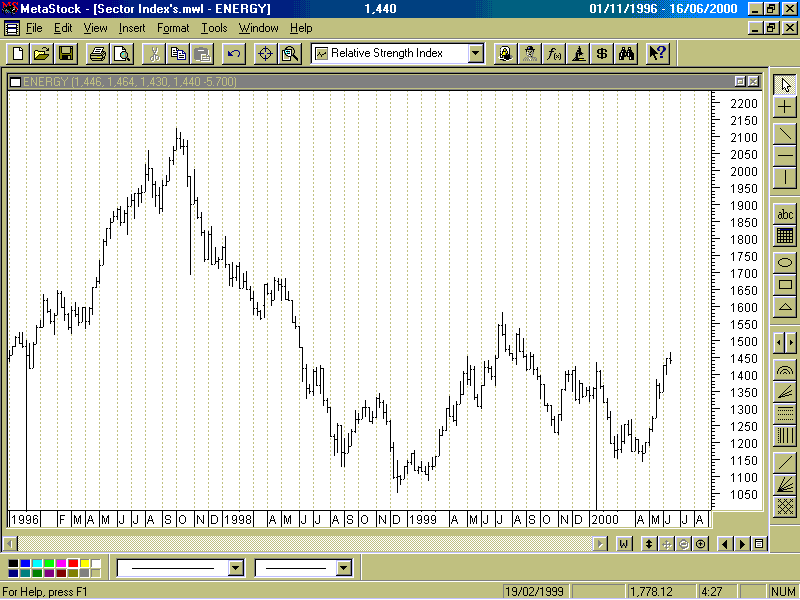Screen dimensions: 800x600
Task: Create a new chart with New icon
Action: click(18, 54)
